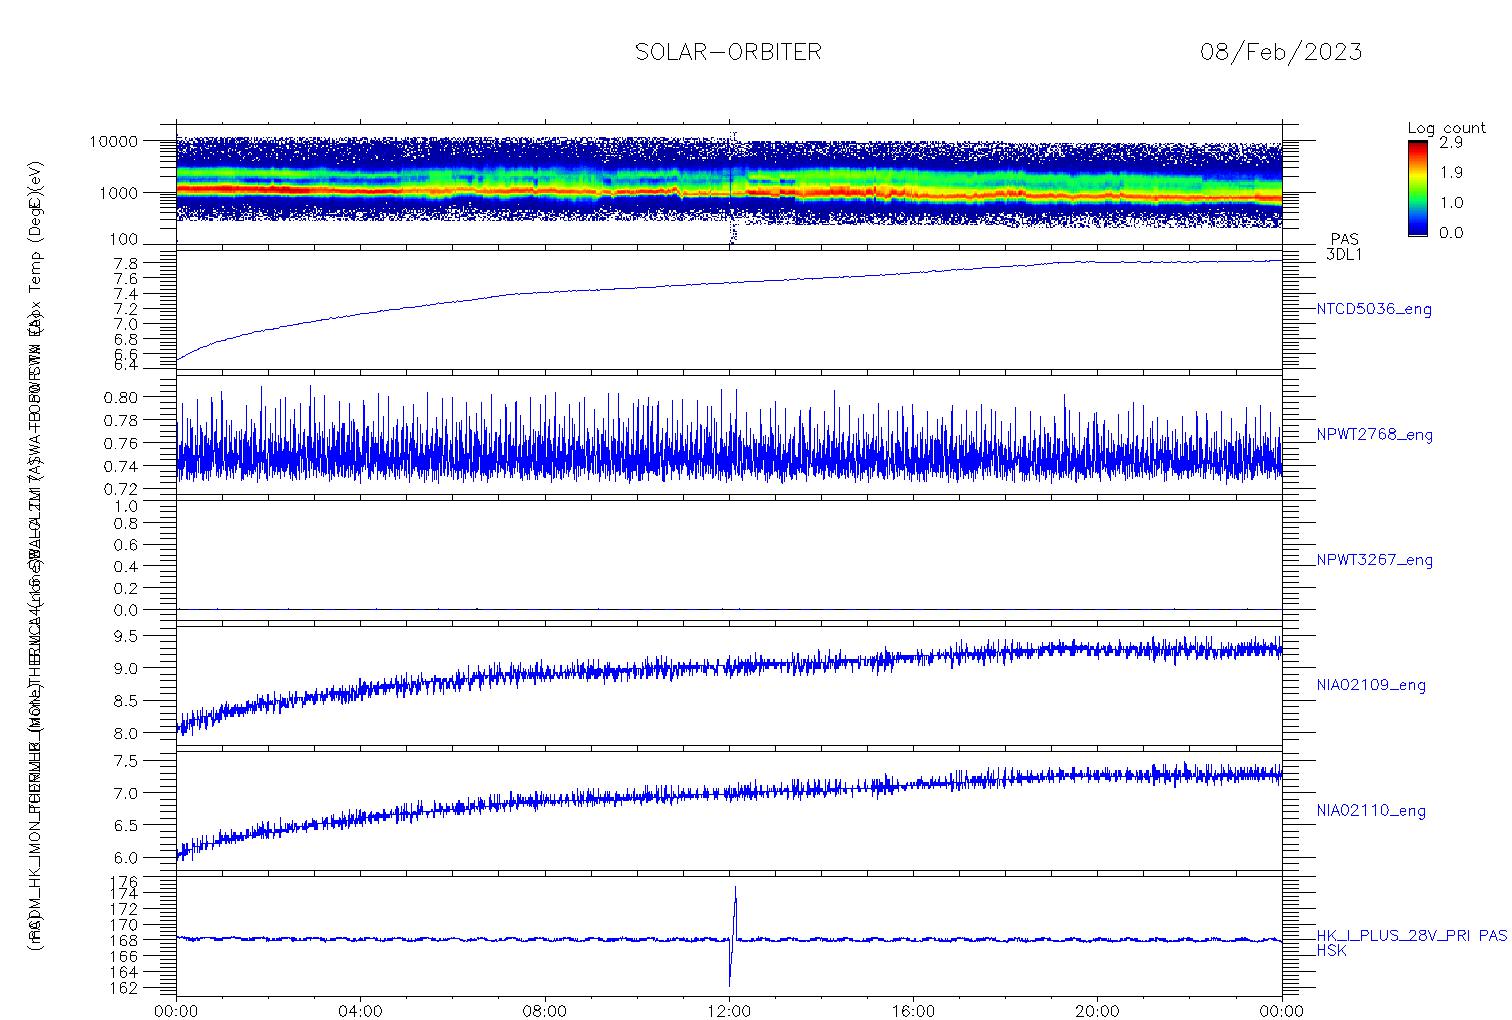Click the 7.5 axis label in NIA02110 panel
This screenshot has width=1512, height=1020.
[x=127, y=761]
